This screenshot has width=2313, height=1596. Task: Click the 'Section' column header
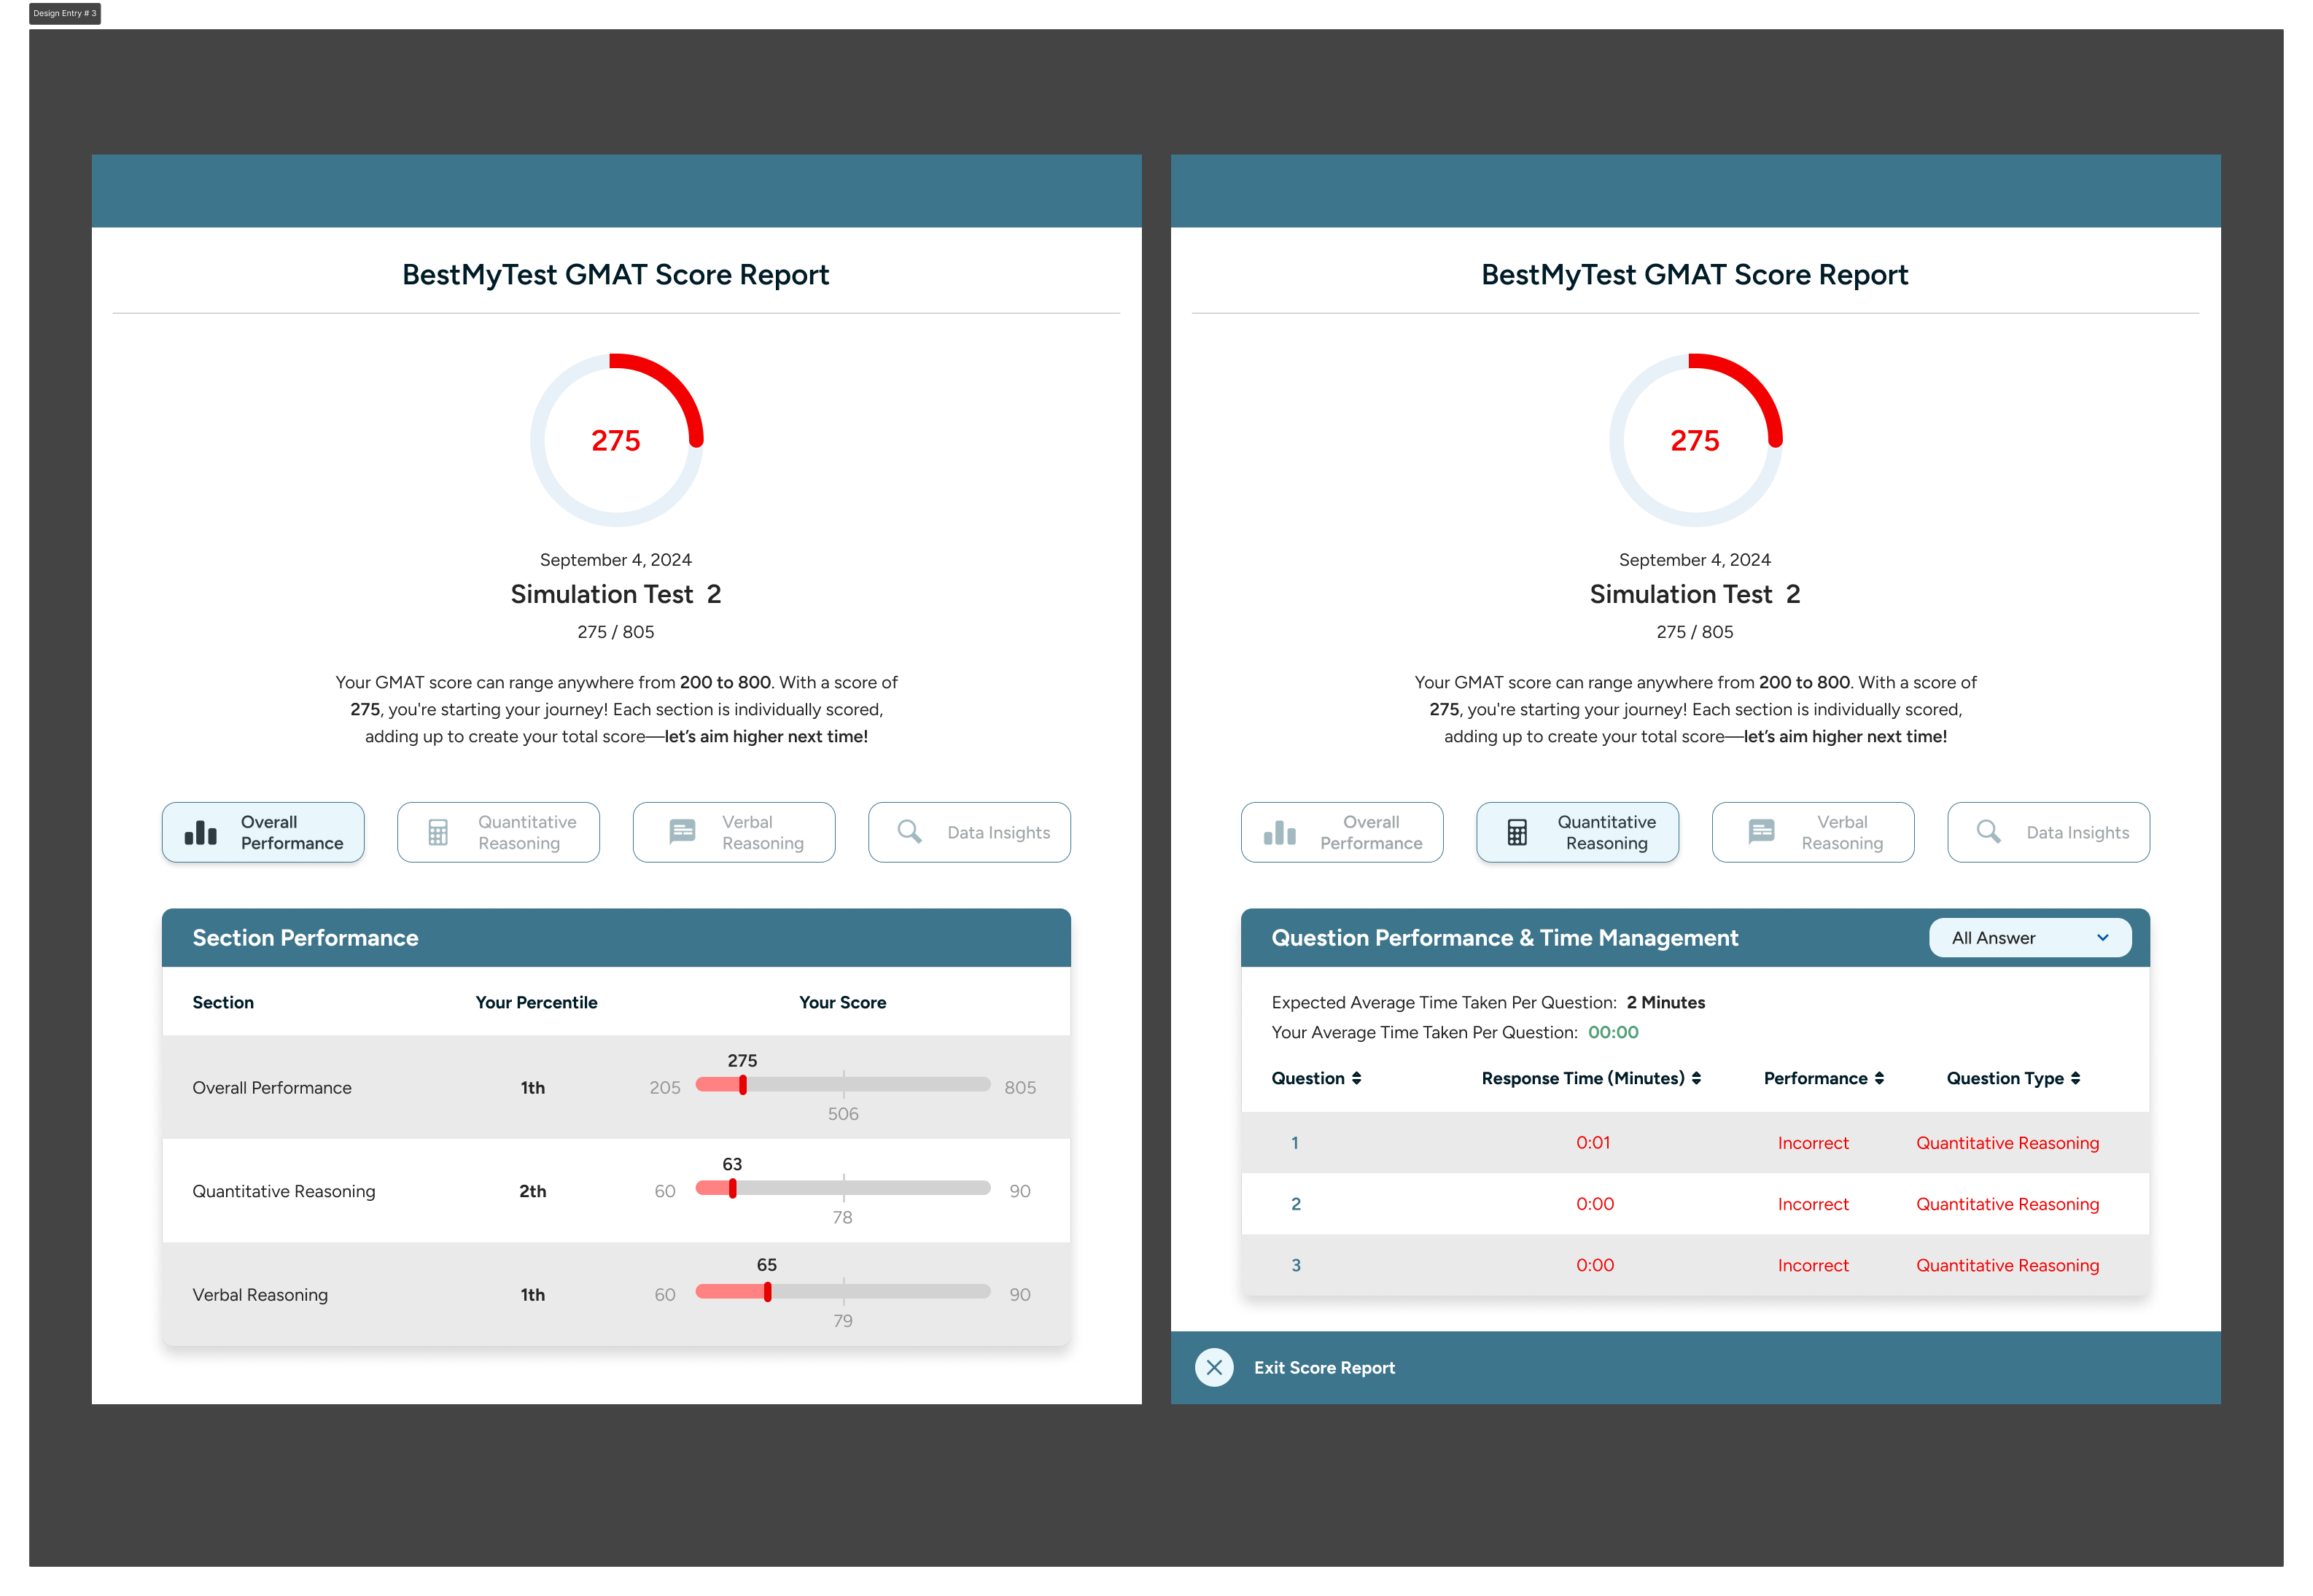pyautogui.click(x=223, y=1003)
